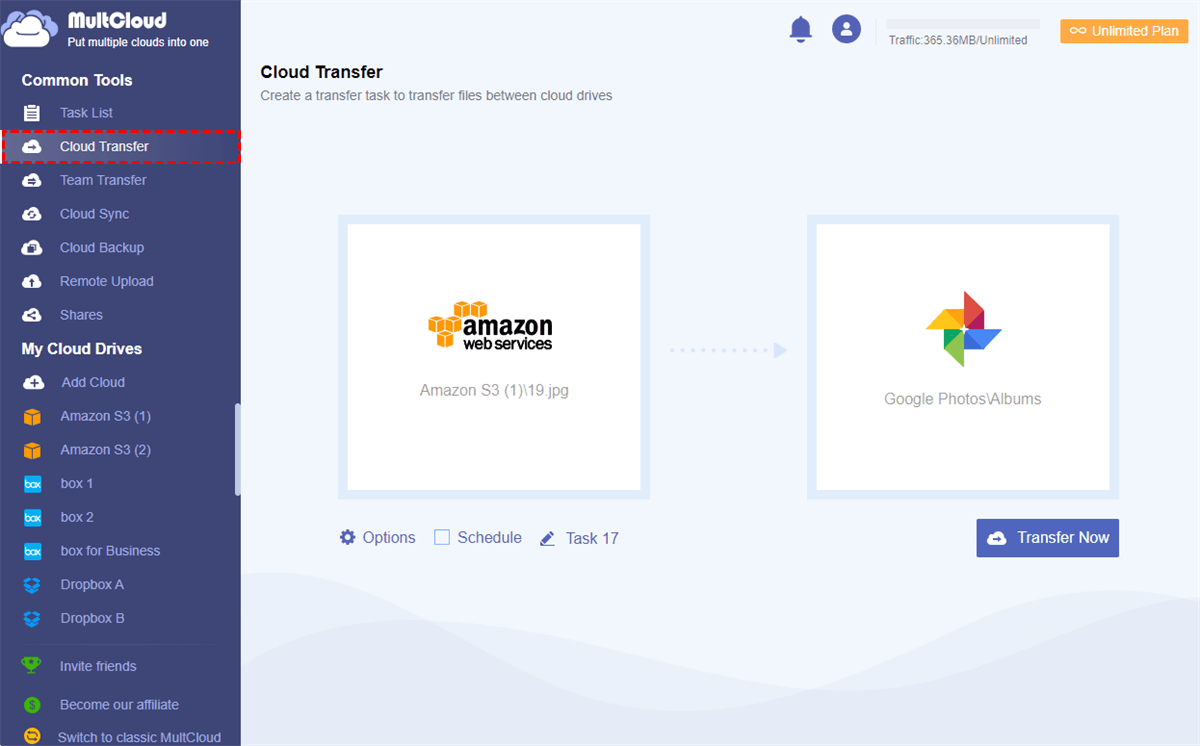Click the Amazon S3 (1) box icon
The image size is (1200, 746).
pyautogui.click(x=32, y=416)
